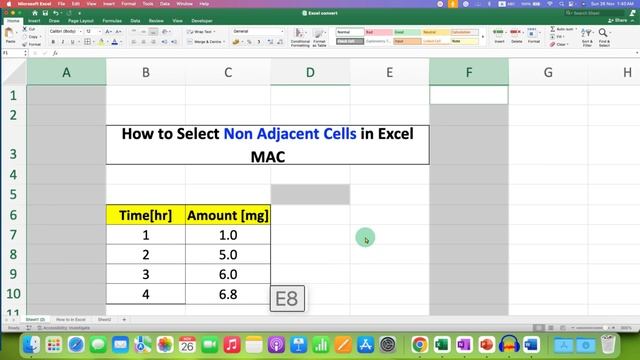640x360 pixels.
Task: Expand the Fill dropdown
Action: coord(564,37)
